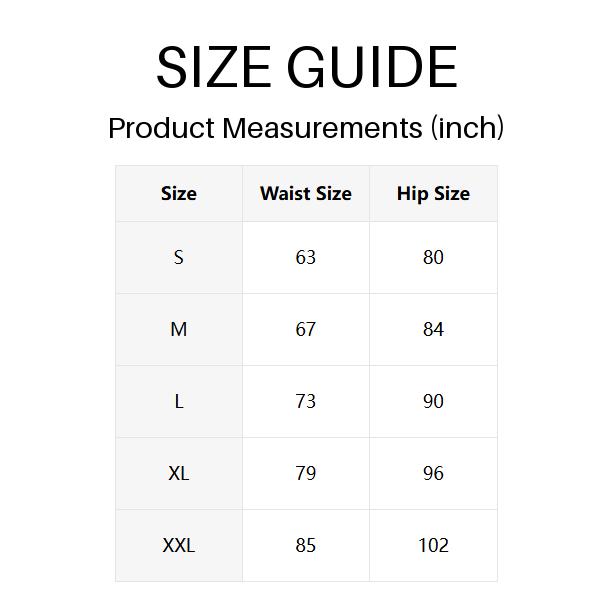Image resolution: width=612 pixels, height=612 pixels.
Task: Click the Hip Size column header
Action: pyautogui.click(x=433, y=194)
